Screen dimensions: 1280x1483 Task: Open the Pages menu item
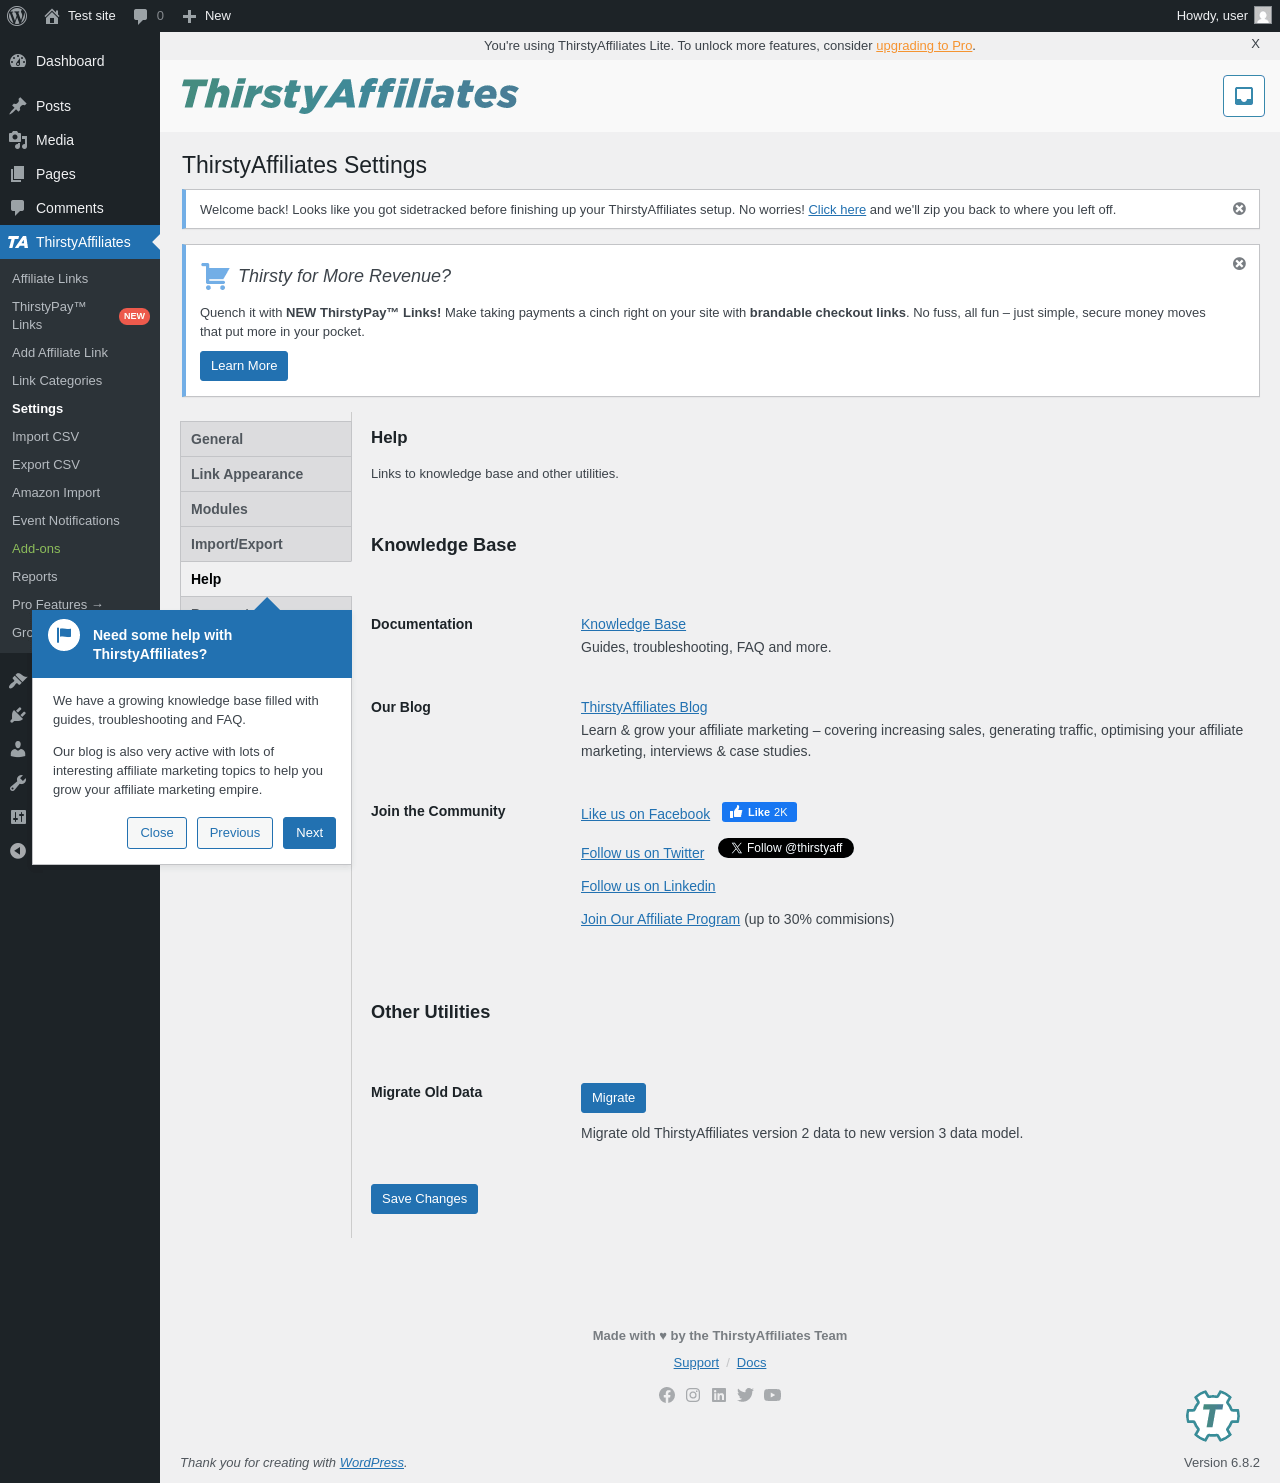tap(80, 174)
